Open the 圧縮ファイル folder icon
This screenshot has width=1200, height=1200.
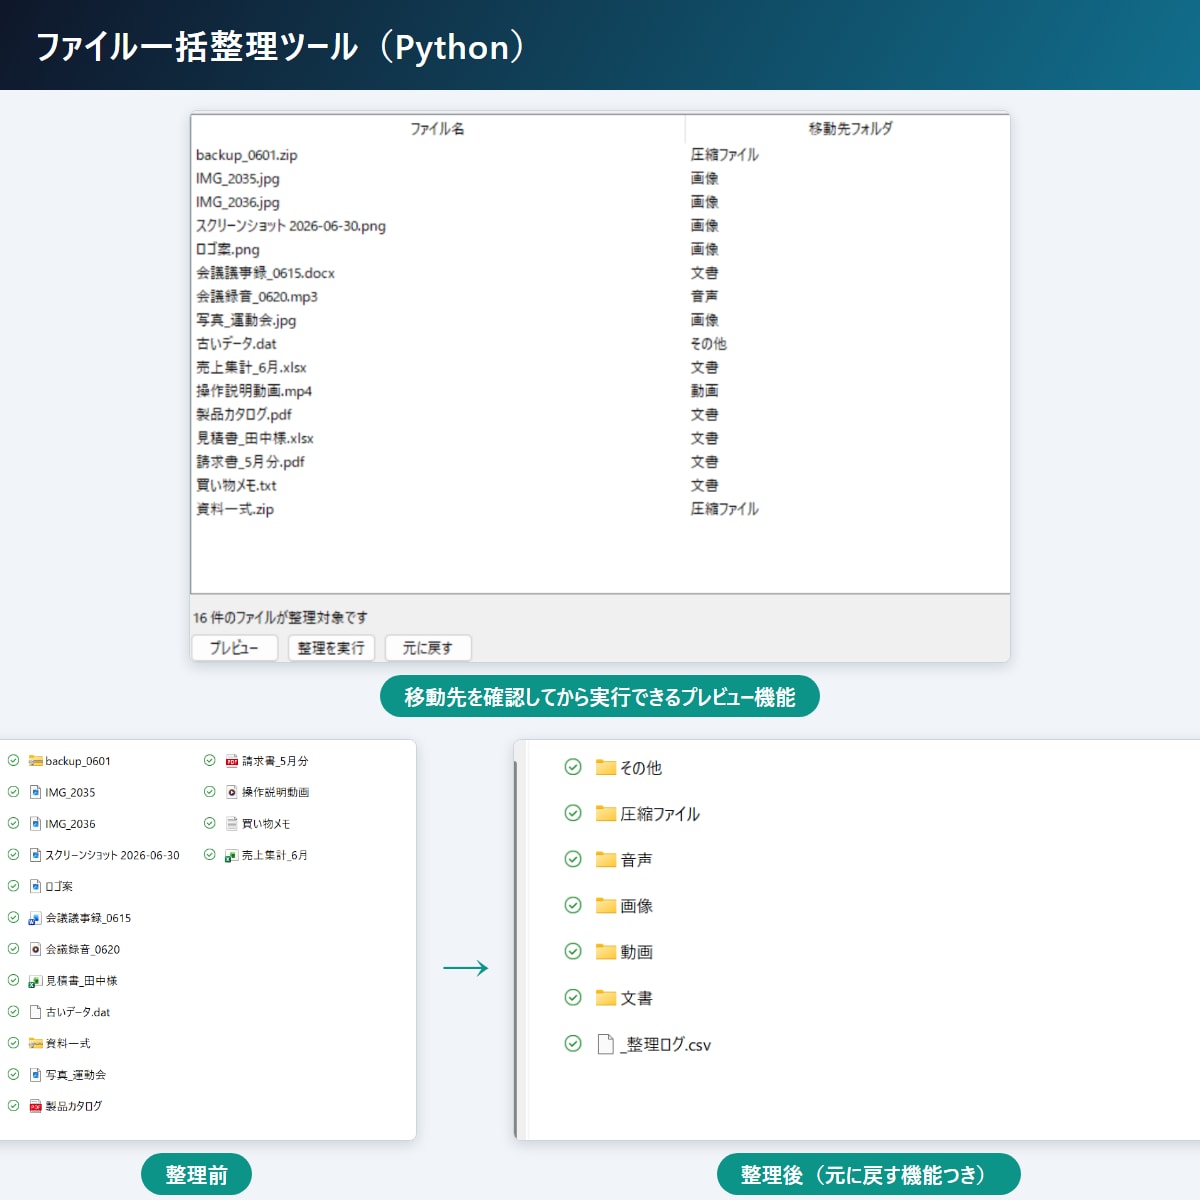tap(606, 813)
